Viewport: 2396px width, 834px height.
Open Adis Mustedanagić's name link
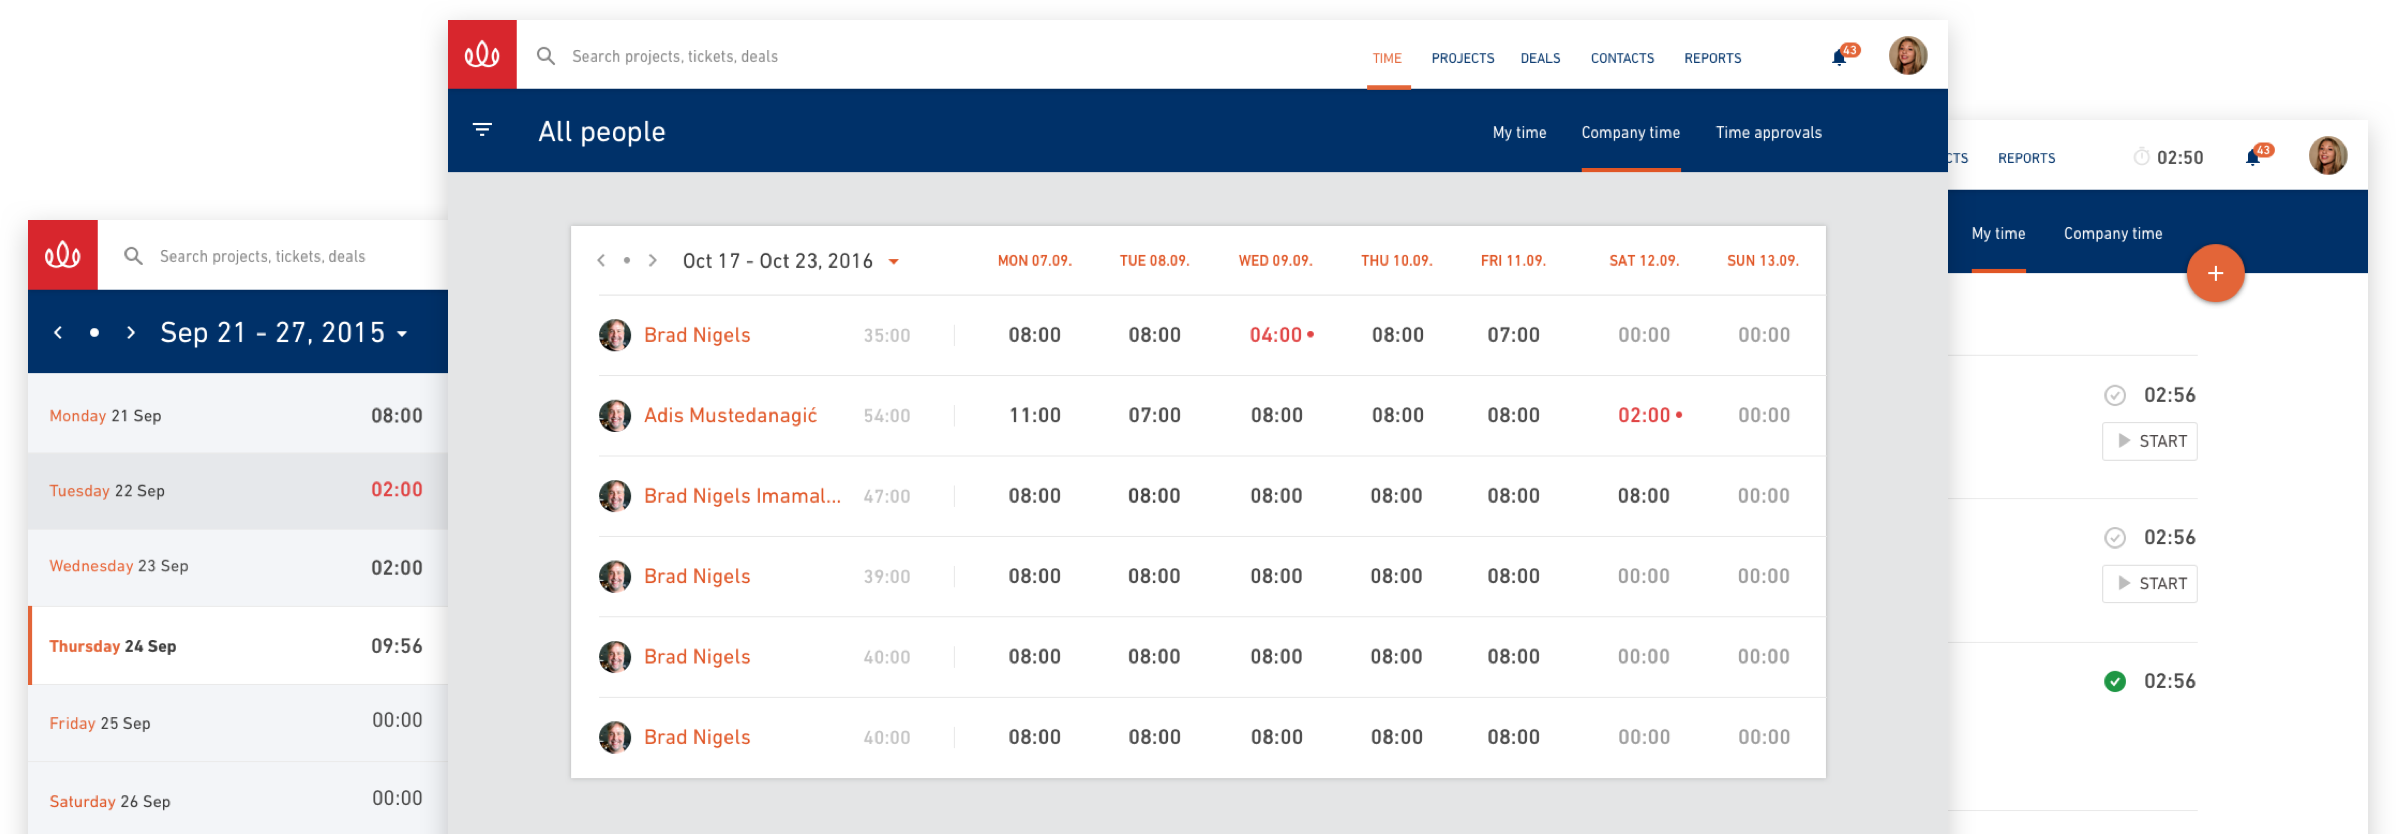pyautogui.click(x=730, y=415)
